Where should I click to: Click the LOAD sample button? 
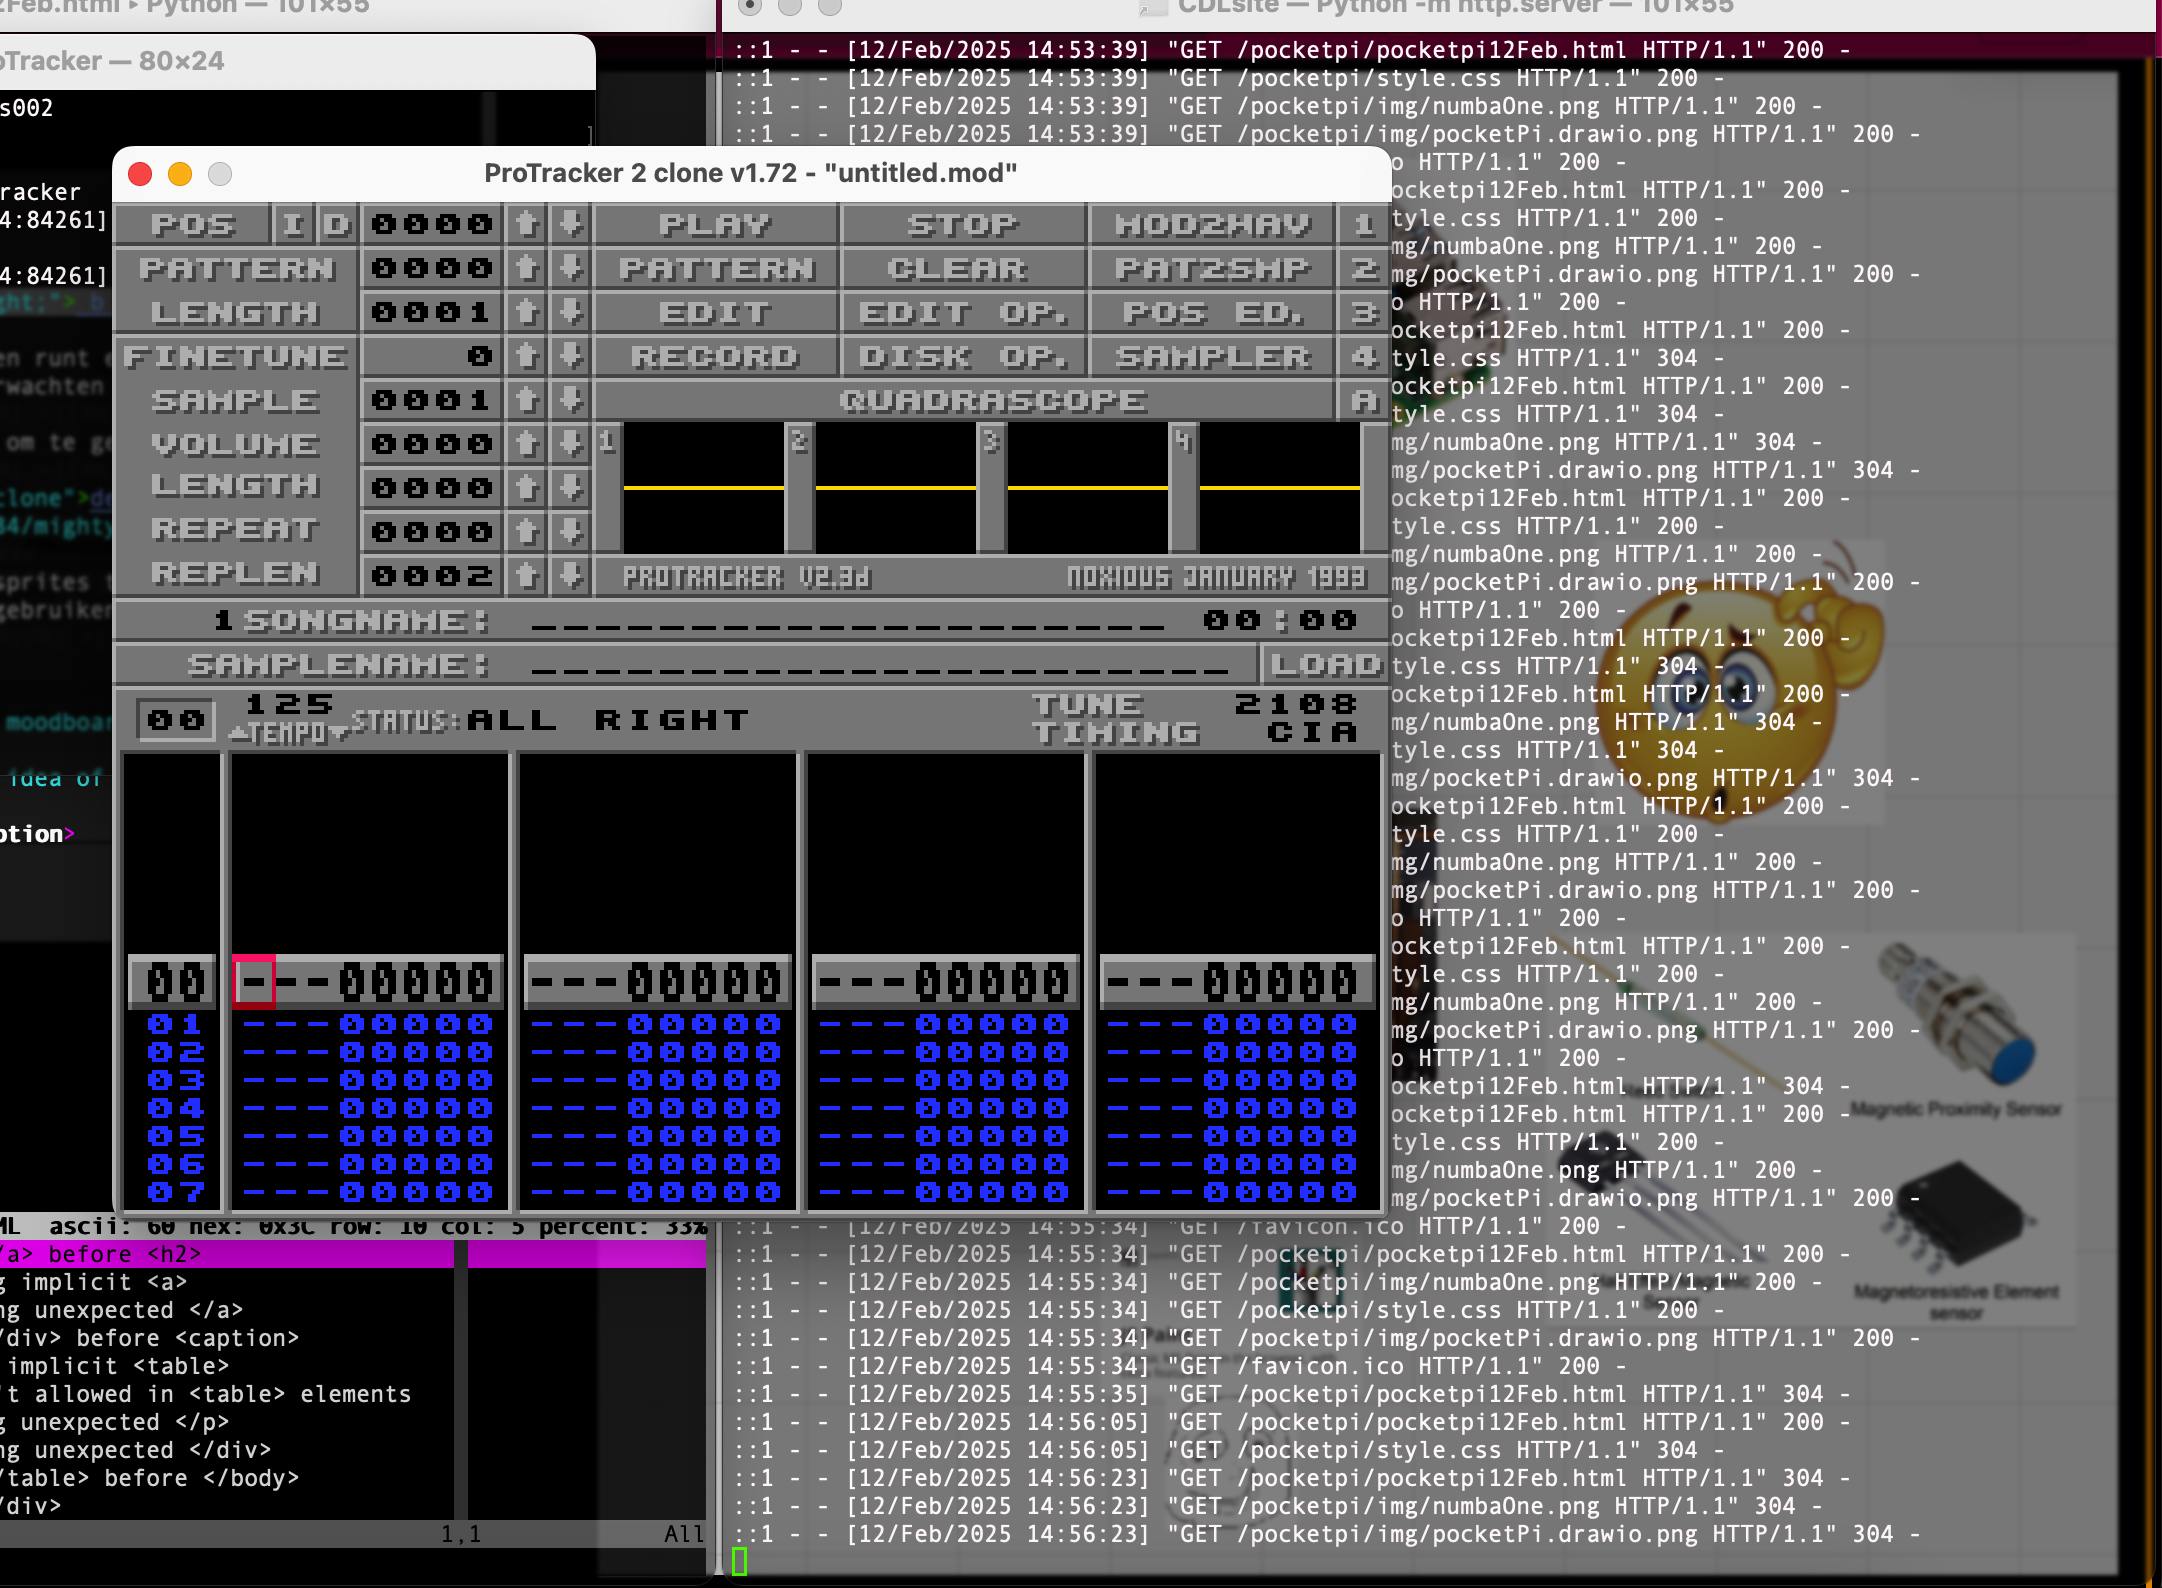pyautogui.click(x=1324, y=664)
